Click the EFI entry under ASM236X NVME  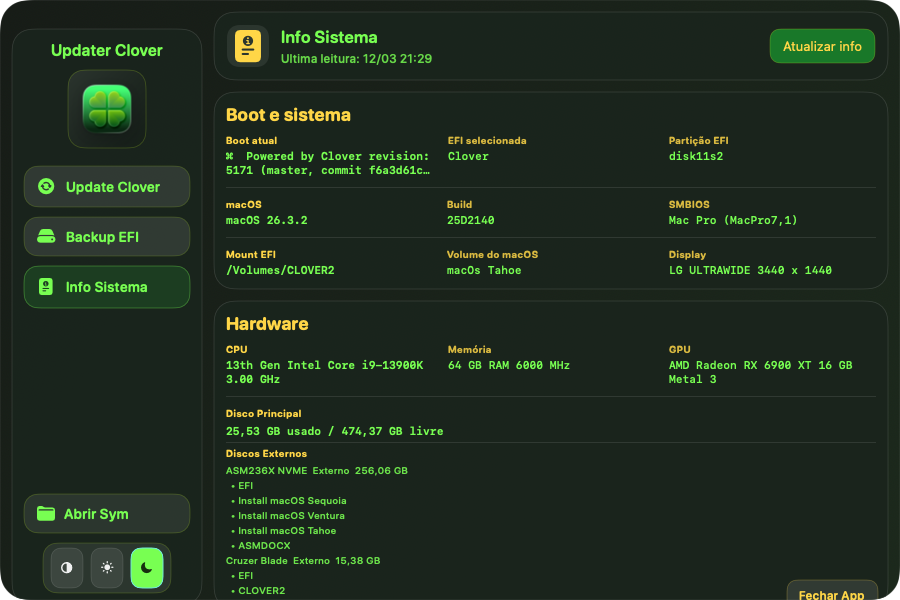[x=245, y=486]
